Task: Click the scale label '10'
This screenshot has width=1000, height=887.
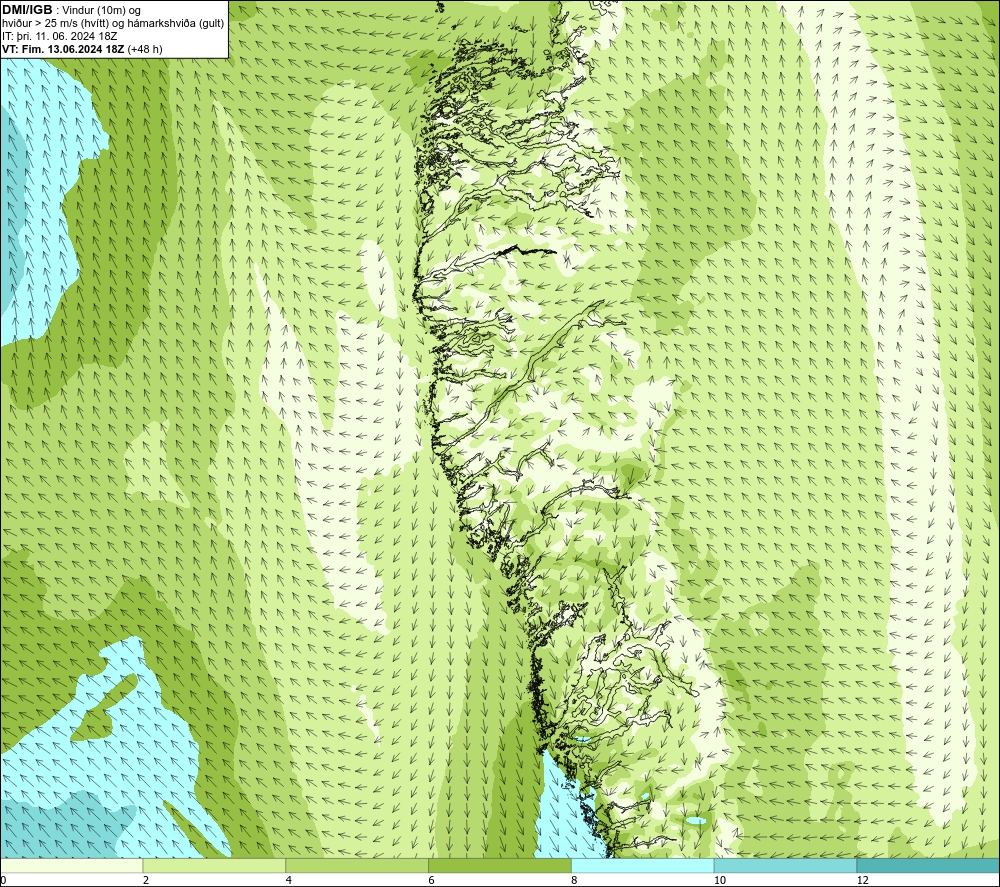Action: point(720,881)
